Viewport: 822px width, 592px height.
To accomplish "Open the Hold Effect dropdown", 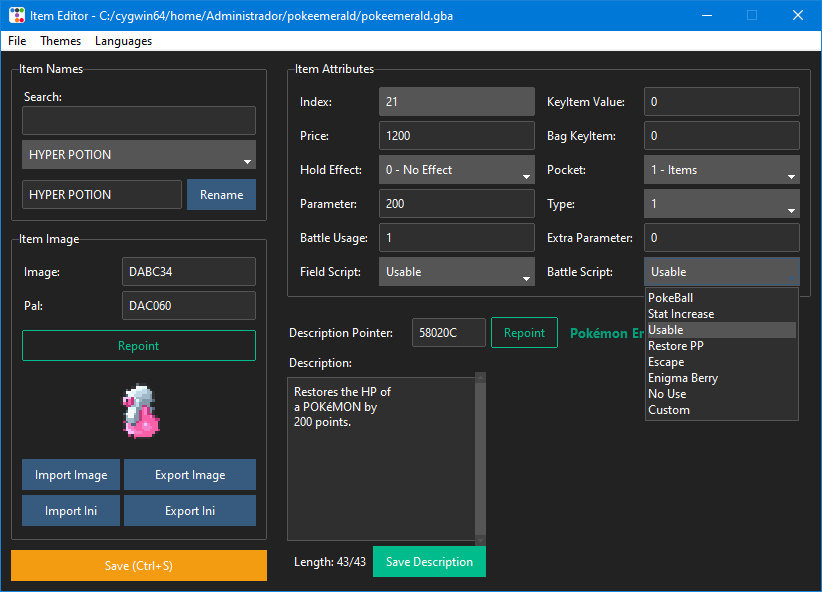I will tap(457, 170).
